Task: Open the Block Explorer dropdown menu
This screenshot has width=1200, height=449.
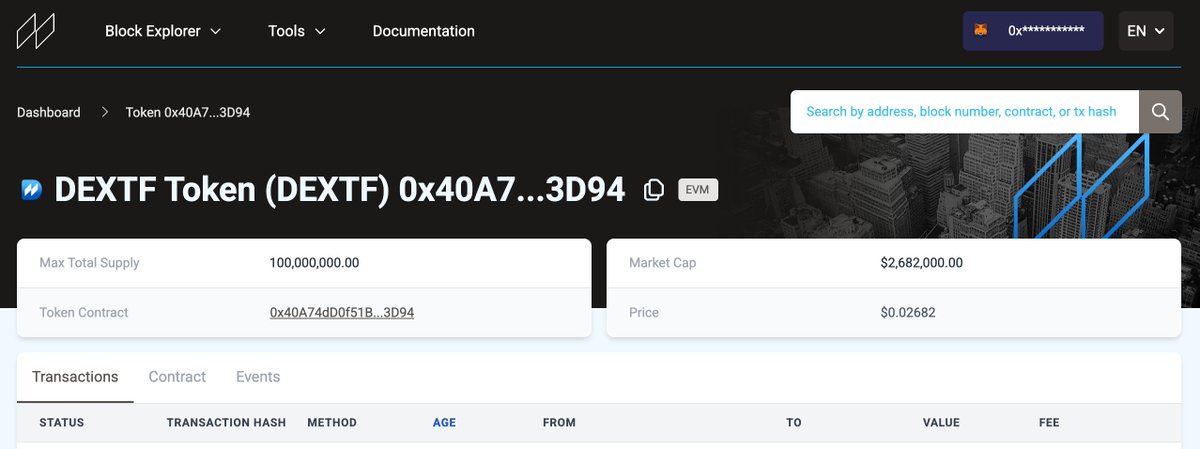Action: tap(163, 31)
